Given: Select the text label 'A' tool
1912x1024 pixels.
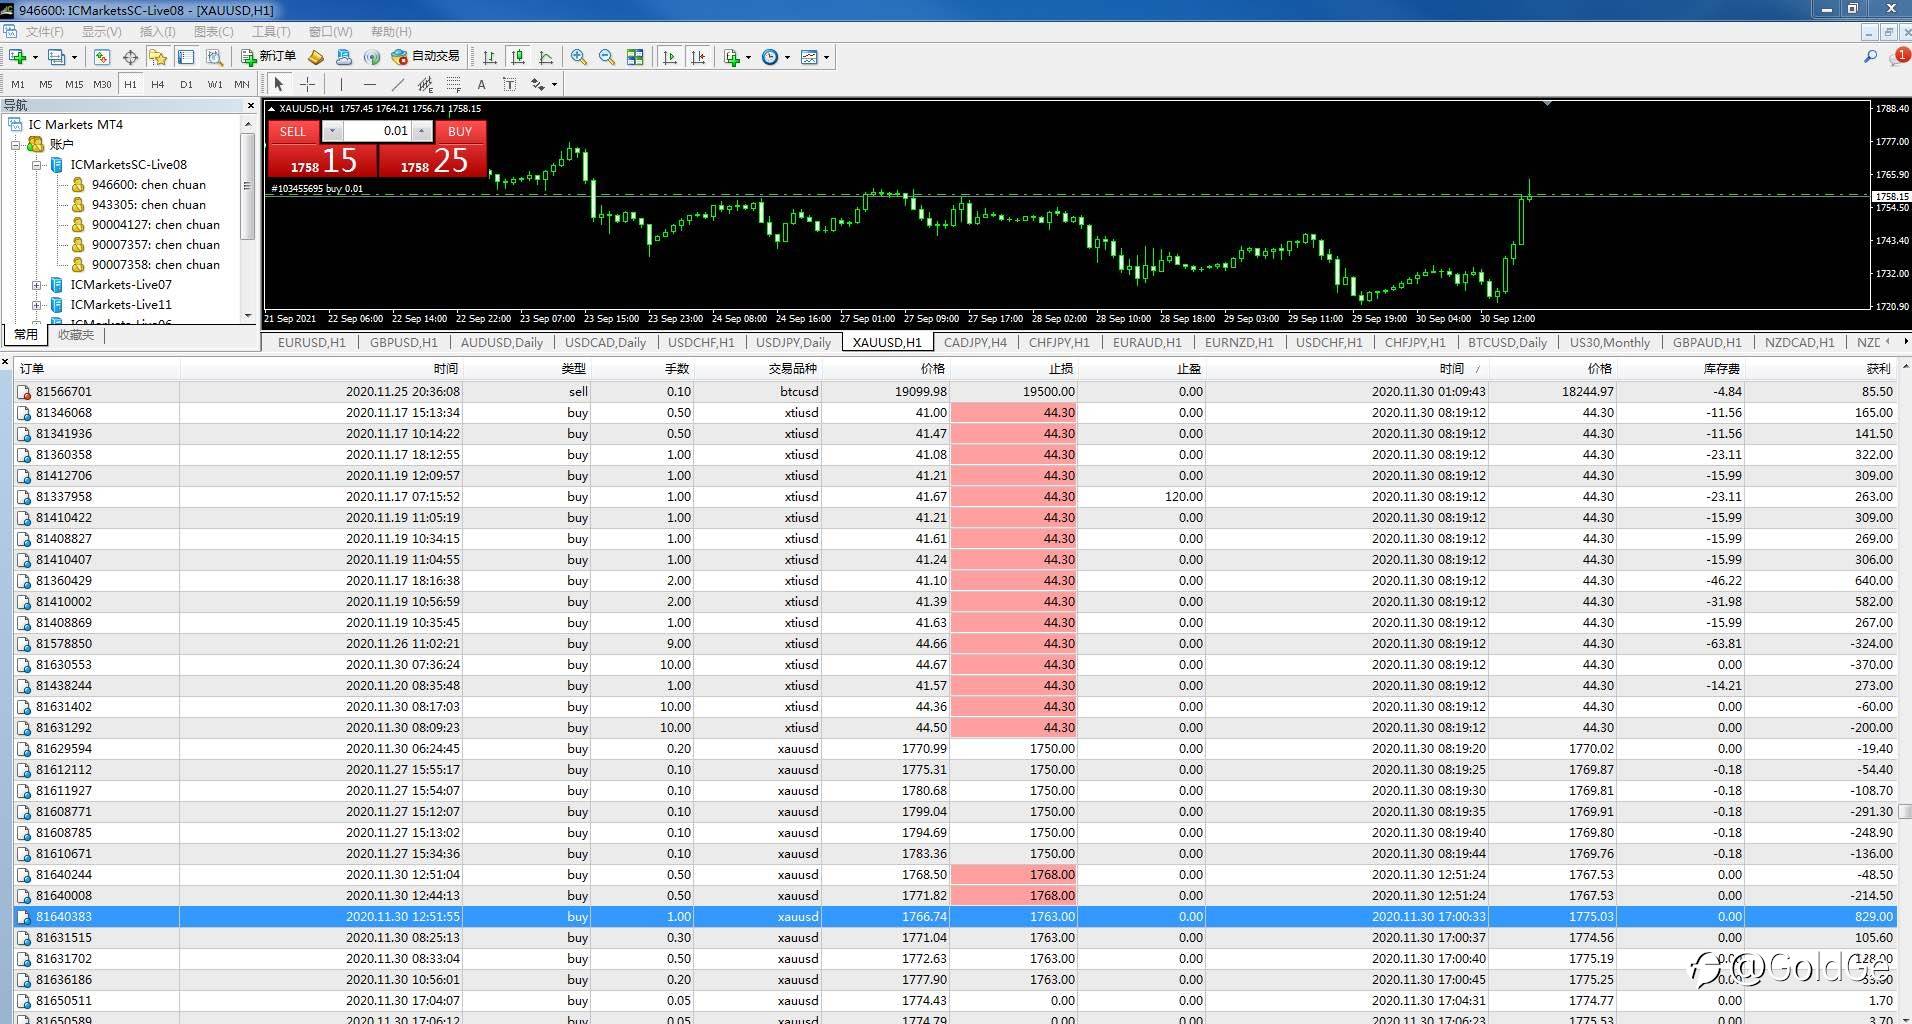Looking at the screenshot, I should 481,84.
